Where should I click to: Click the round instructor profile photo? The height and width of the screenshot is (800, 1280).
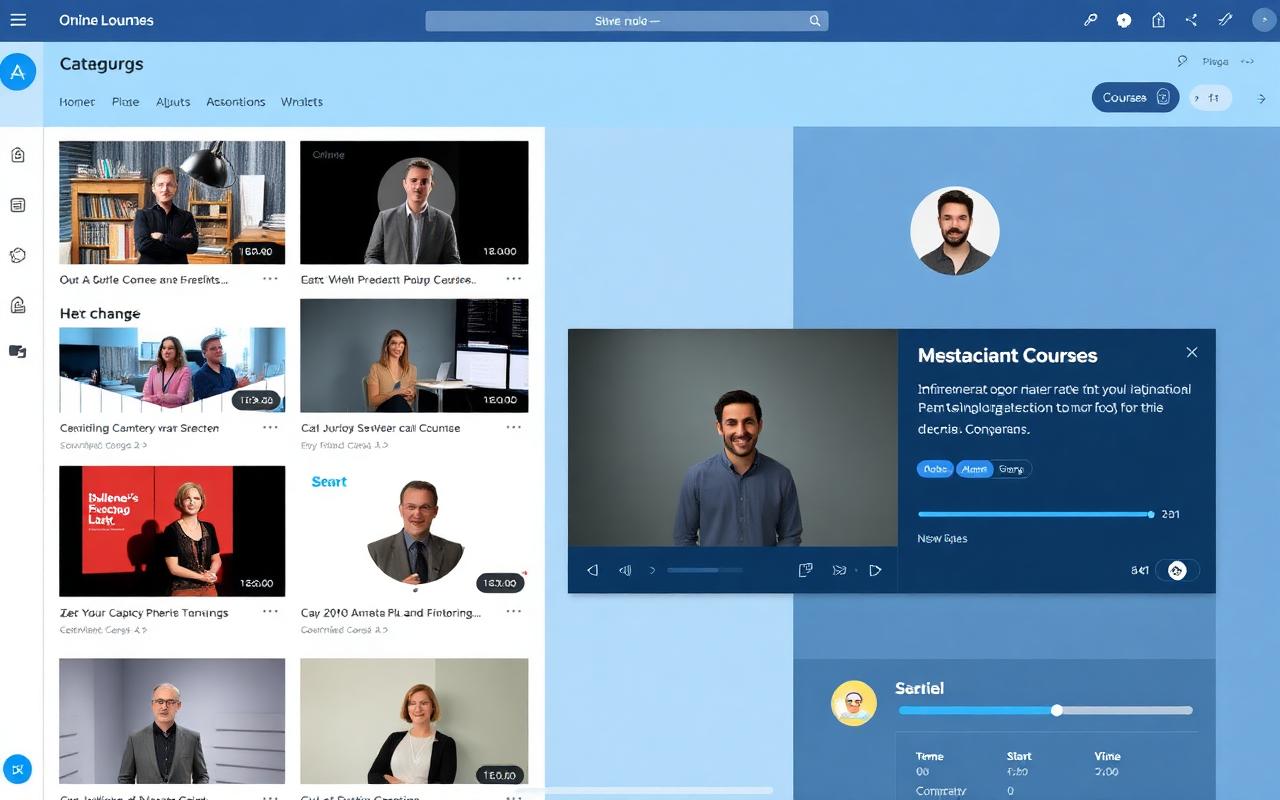(955, 231)
